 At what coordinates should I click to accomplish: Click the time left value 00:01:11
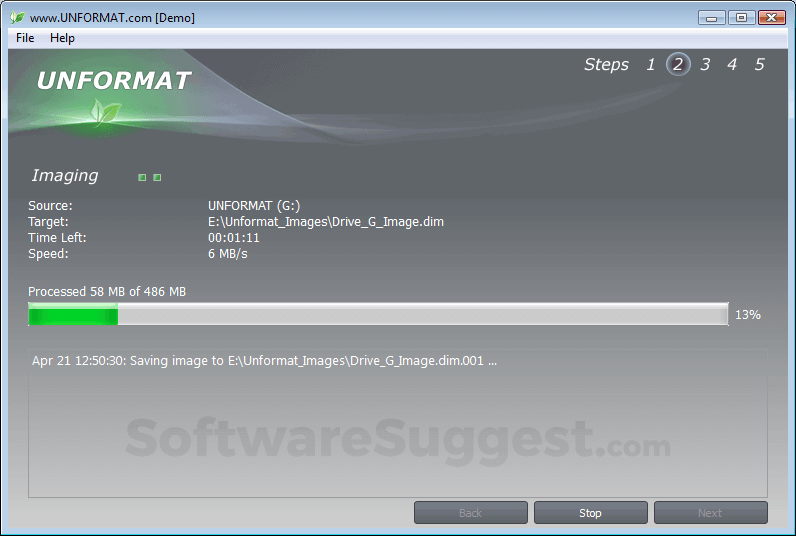[x=234, y=238]
